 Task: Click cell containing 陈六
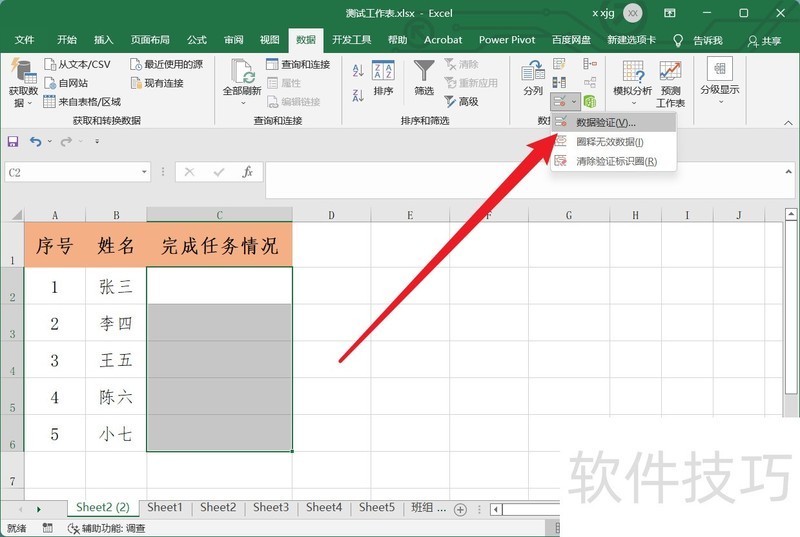[x=116, y=396]
